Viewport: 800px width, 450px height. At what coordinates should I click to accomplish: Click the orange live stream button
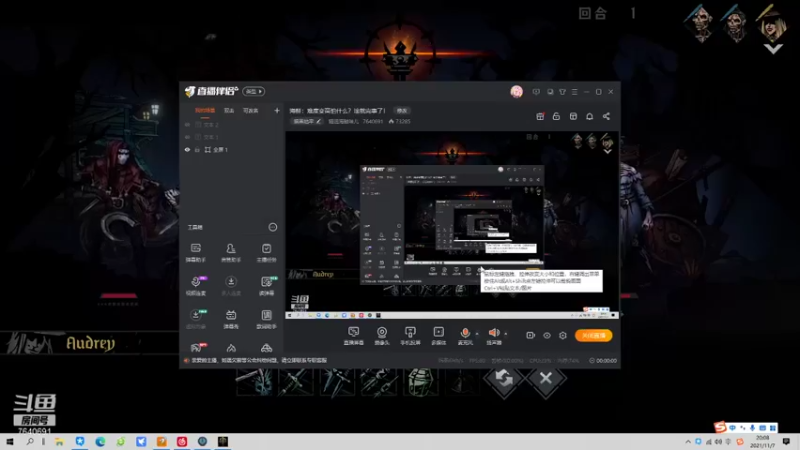click(593, 335)
